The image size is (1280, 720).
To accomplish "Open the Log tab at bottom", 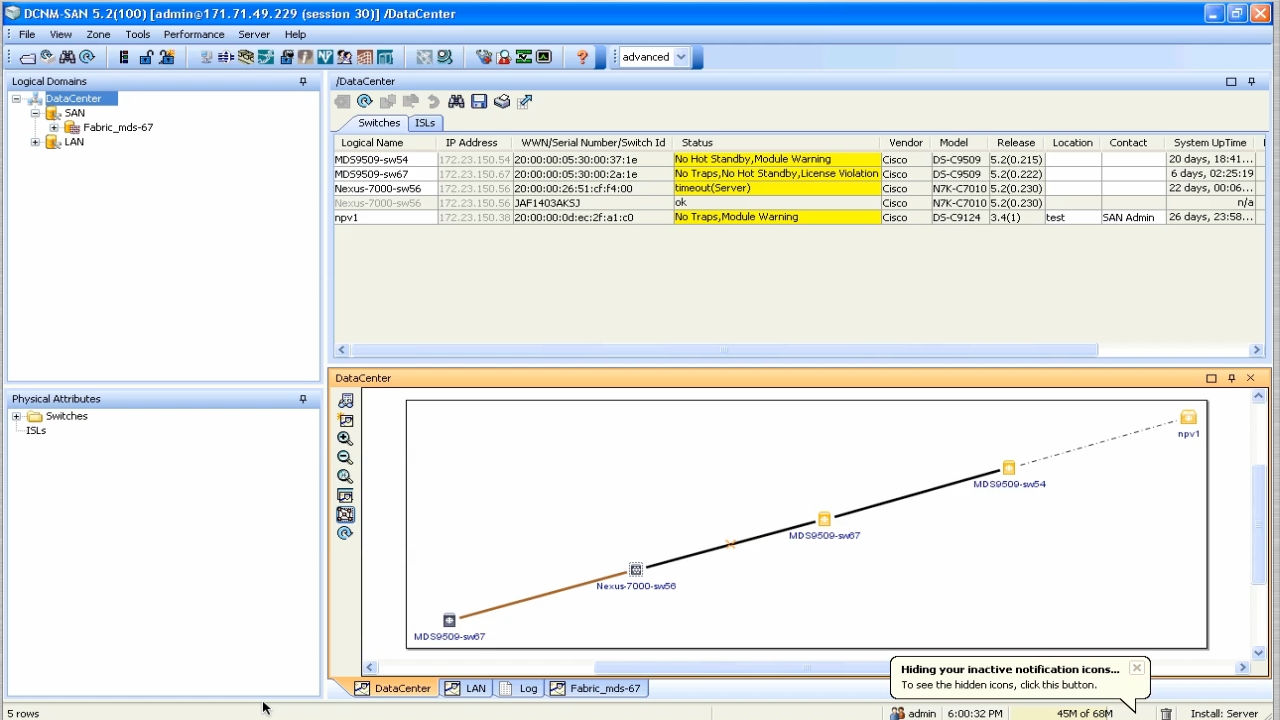I will (519, 688).
